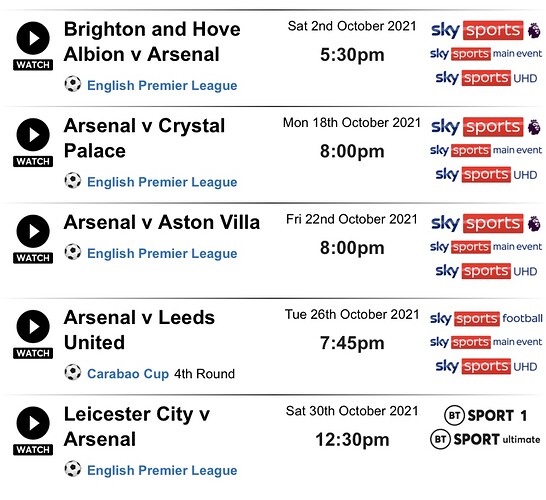Click Sky Sports UHD logo for Brighton match
This screenshot has height=500, width=546.
486,78
